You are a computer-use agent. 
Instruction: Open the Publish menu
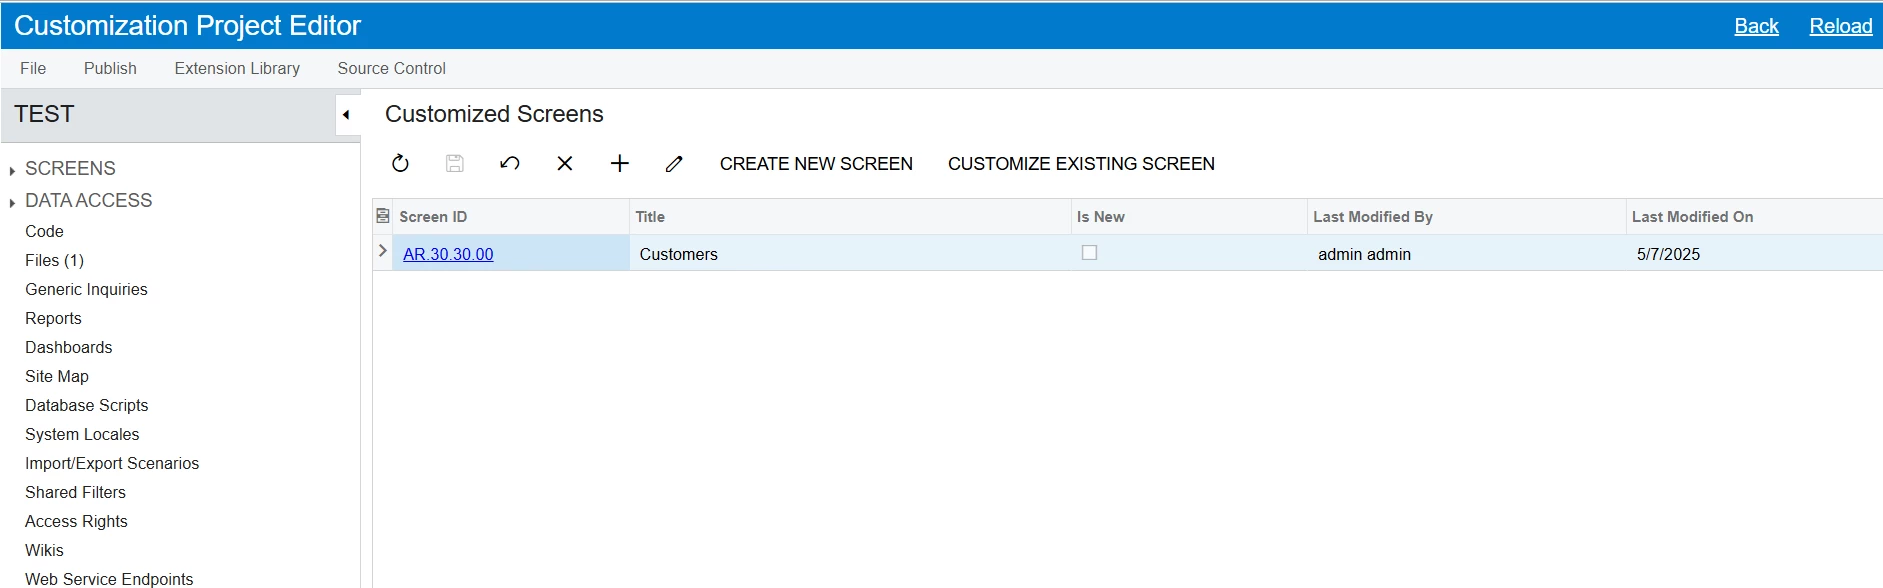[x=110, y=68]
